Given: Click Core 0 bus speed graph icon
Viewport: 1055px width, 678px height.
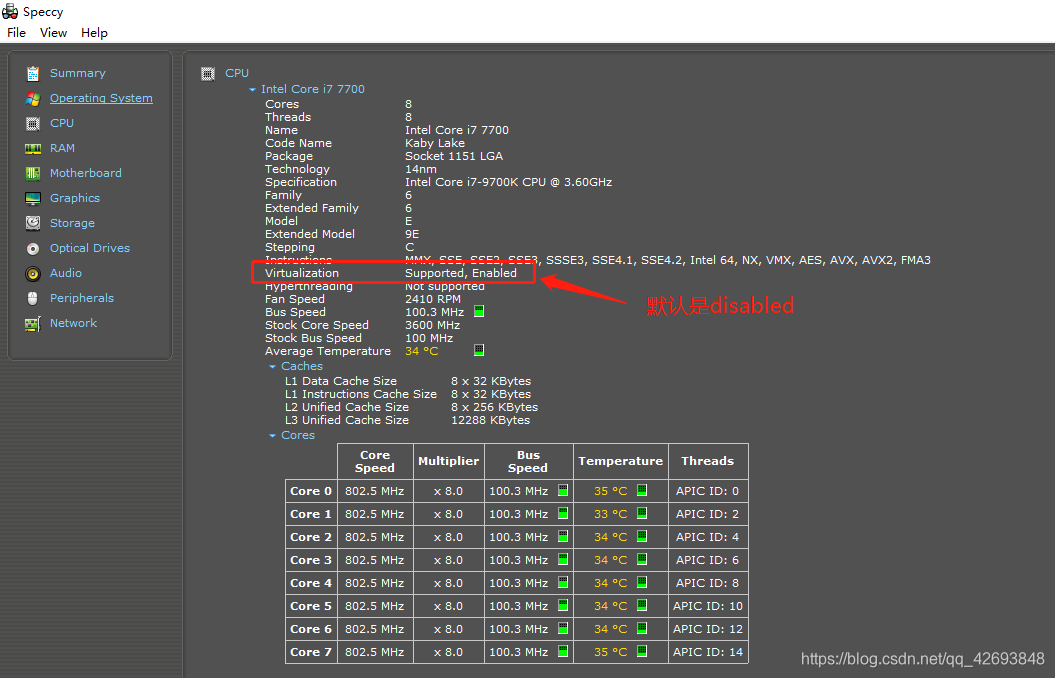Looking at the screenshot, I should (562, 490).
